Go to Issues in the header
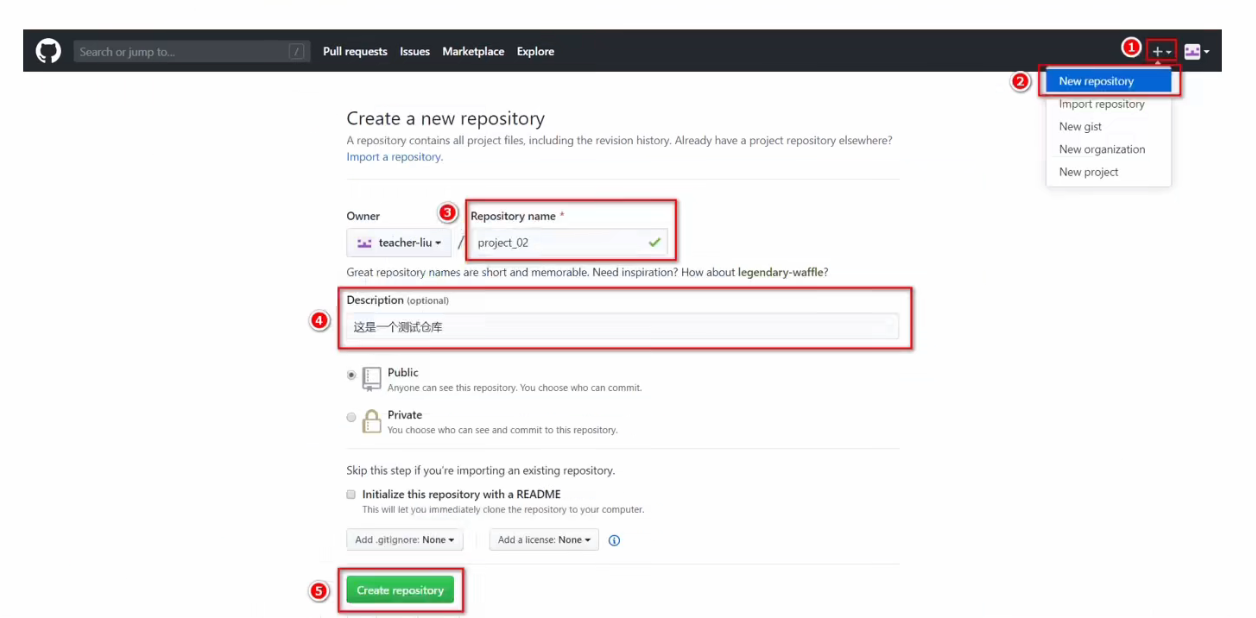Viewport: 1256px width, 618px height. pyautogui.click(x=415, y=51)
